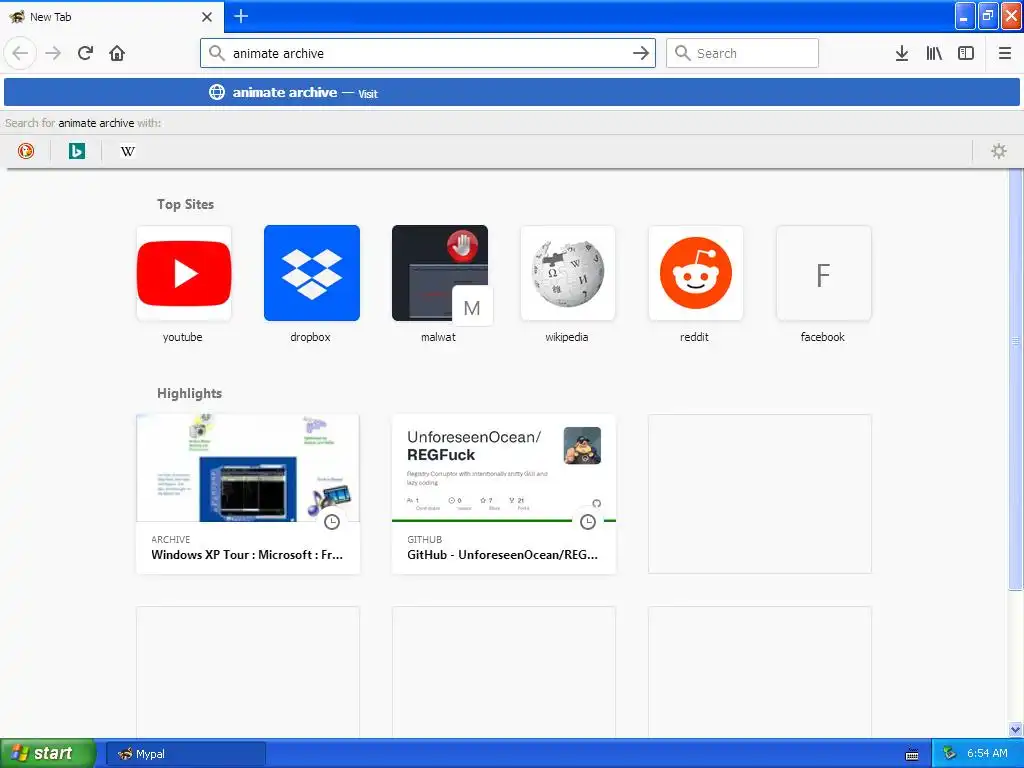Search with the DuckDuckGo engine icon
The width and height of the screenshot is (1024, 768).
pyautogui.click(x=26, y=151)
